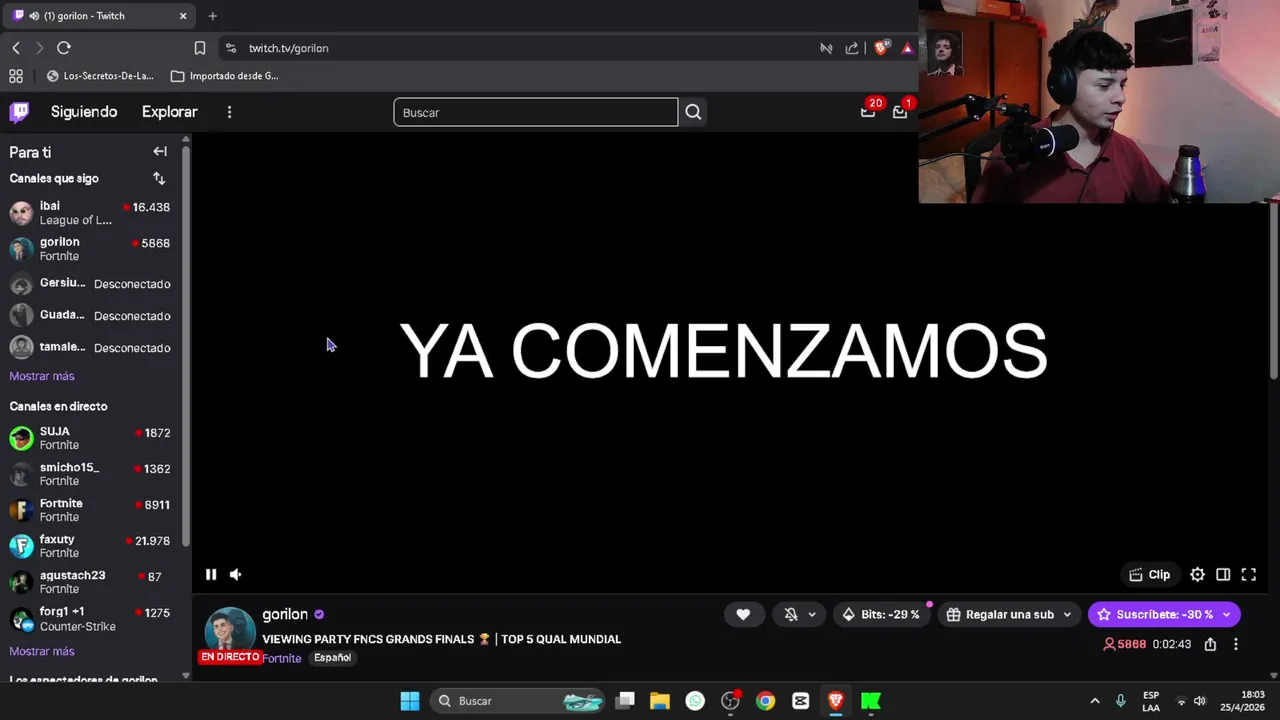
Task: Open Importado desde G... bookmark folder
Action: [225, 76]
